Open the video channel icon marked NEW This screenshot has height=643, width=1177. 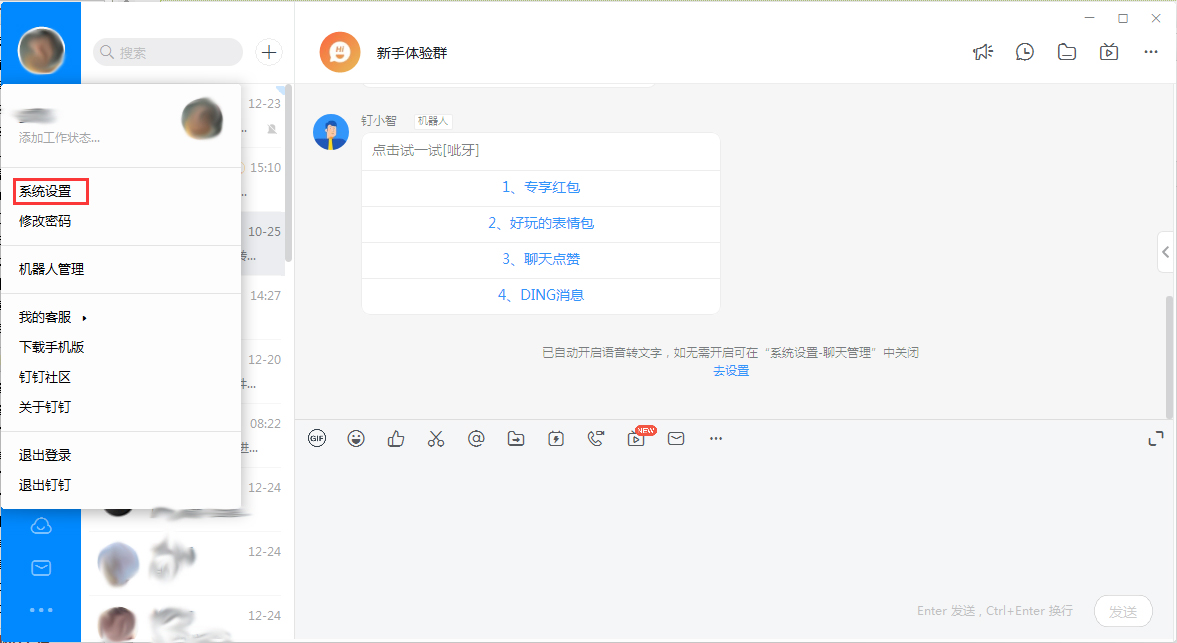tap(636, 438)
